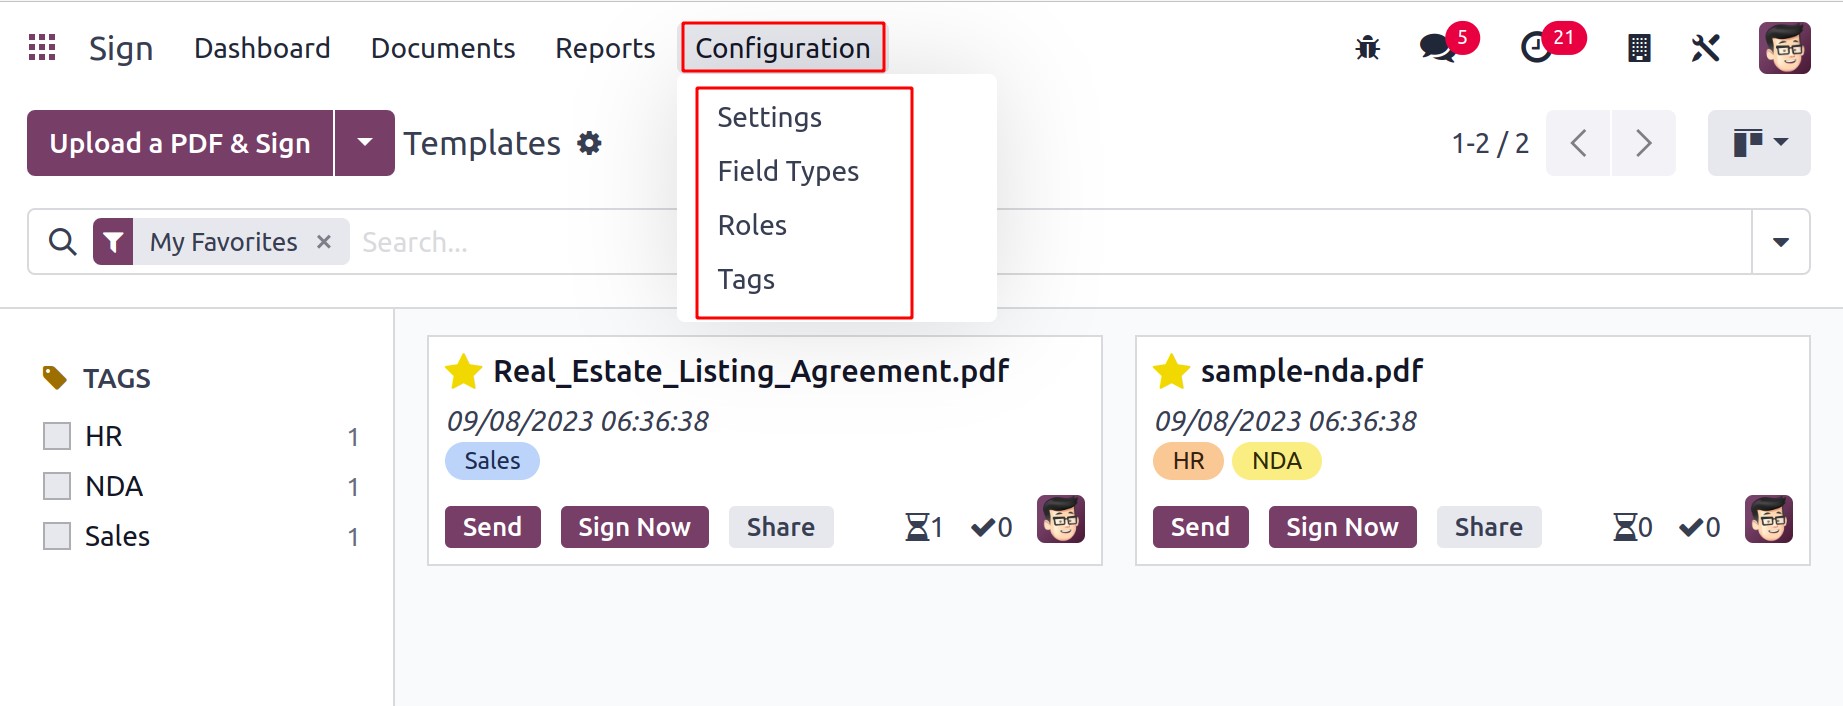Open the kanban view switcher dropdown

point(1759,143)
